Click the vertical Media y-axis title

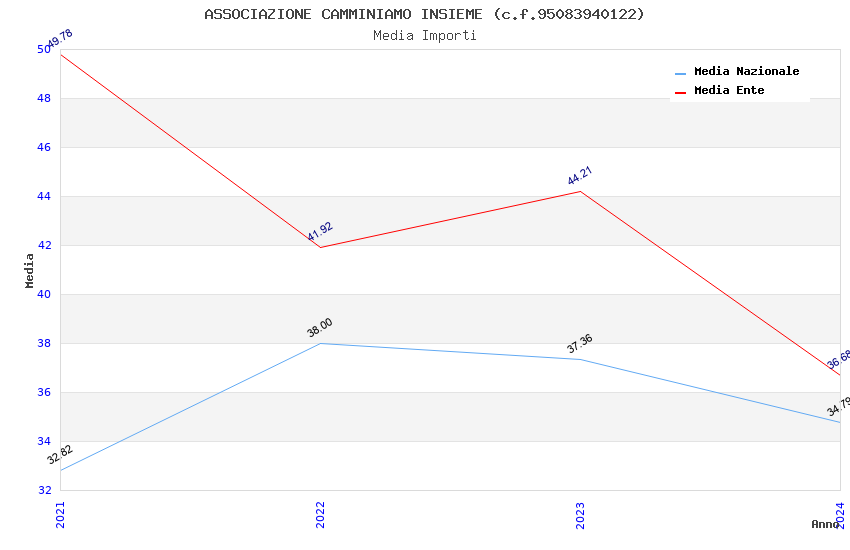[30, 270]
